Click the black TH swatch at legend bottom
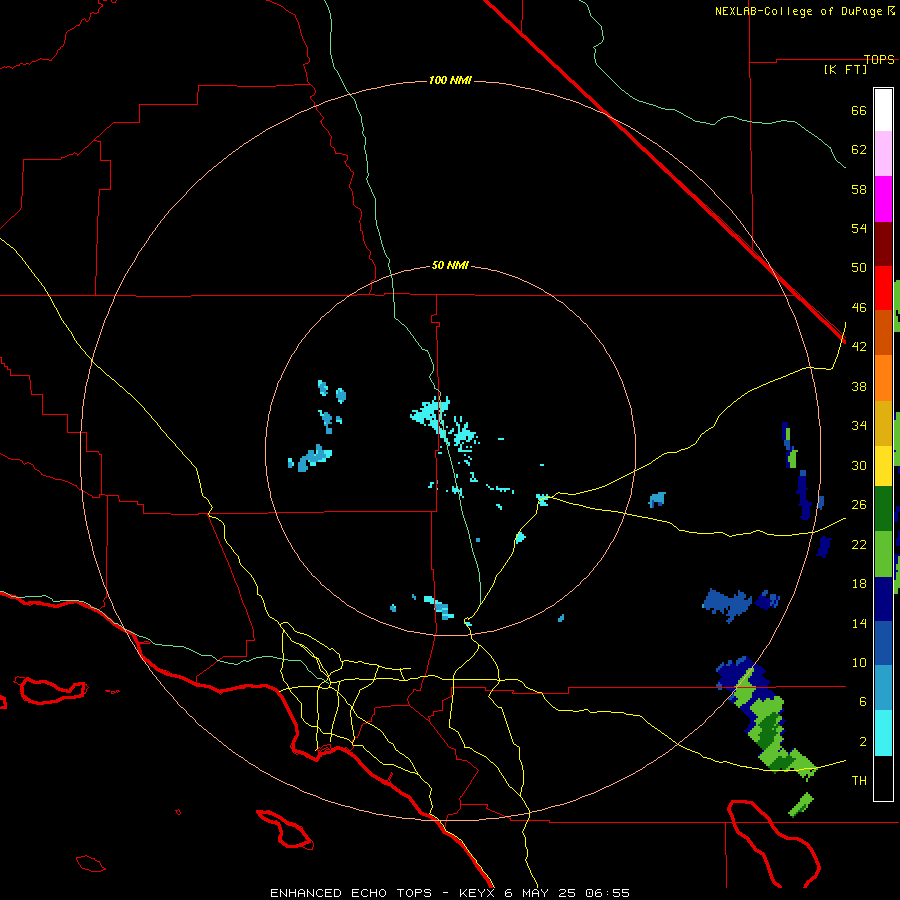Image resolution: width=900 pixels, height=900 pixels. [883, 778]
